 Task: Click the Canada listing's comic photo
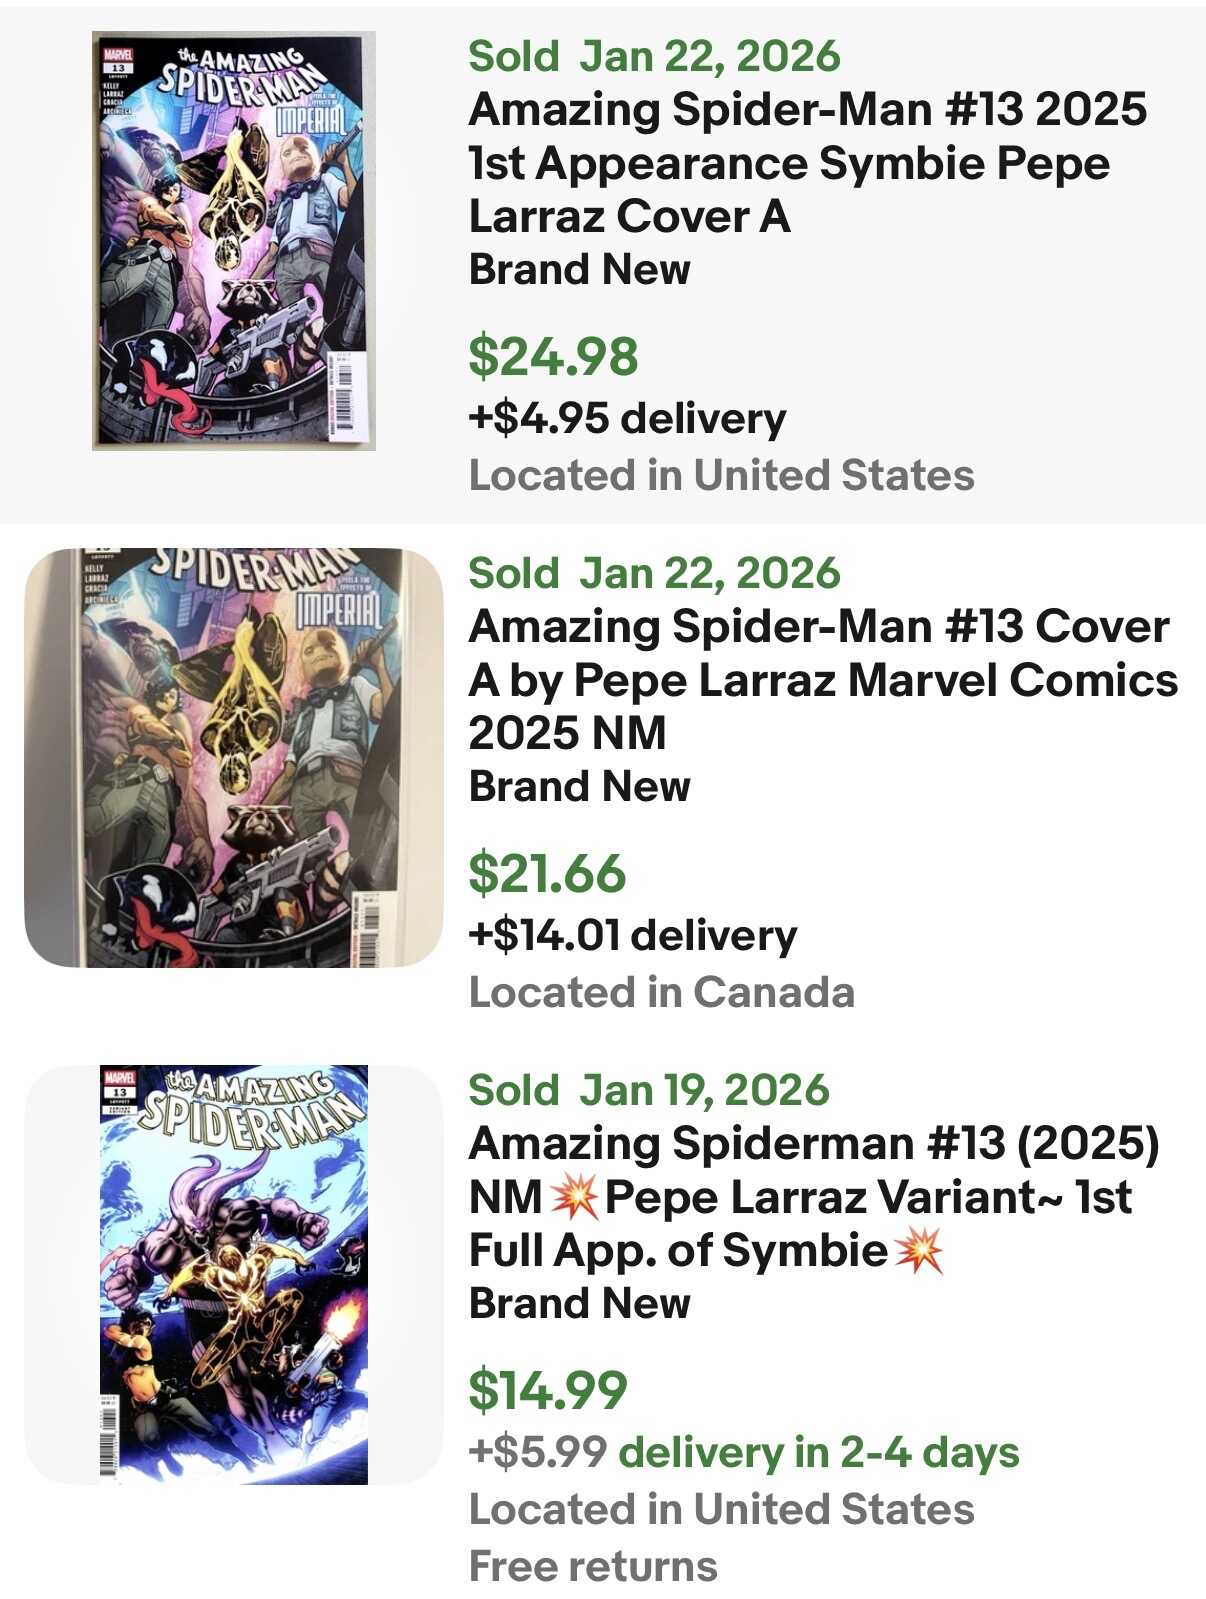pyautogui.click(x=234, y=757)
